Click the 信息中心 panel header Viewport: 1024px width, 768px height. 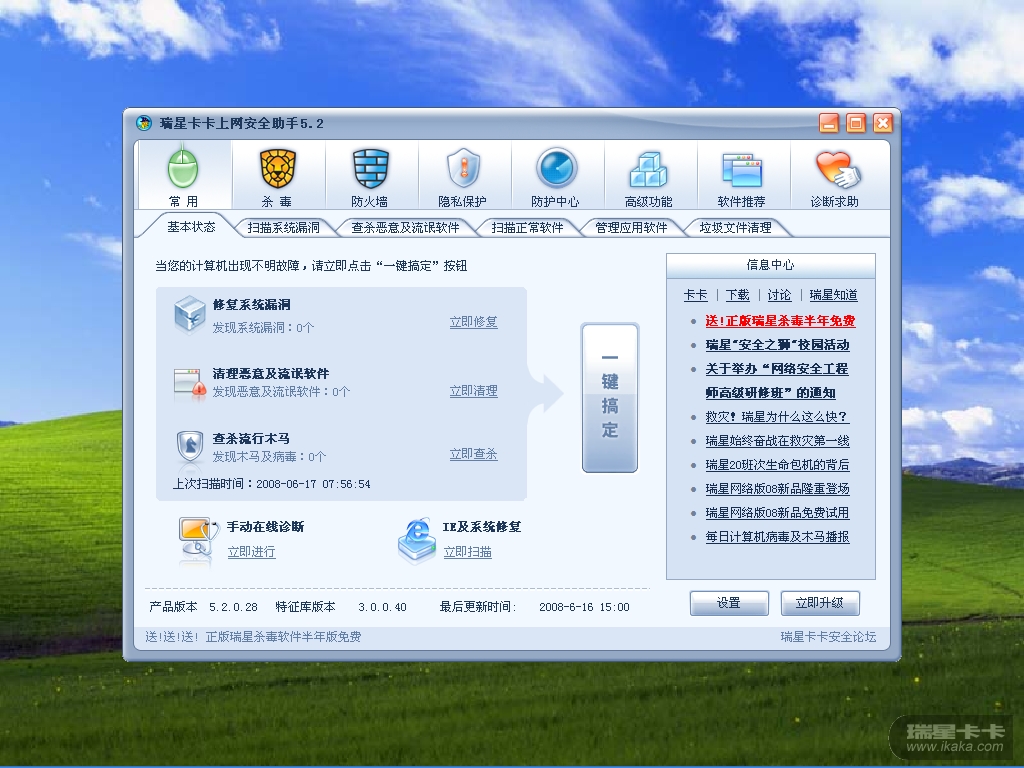[x=771, y=265]
